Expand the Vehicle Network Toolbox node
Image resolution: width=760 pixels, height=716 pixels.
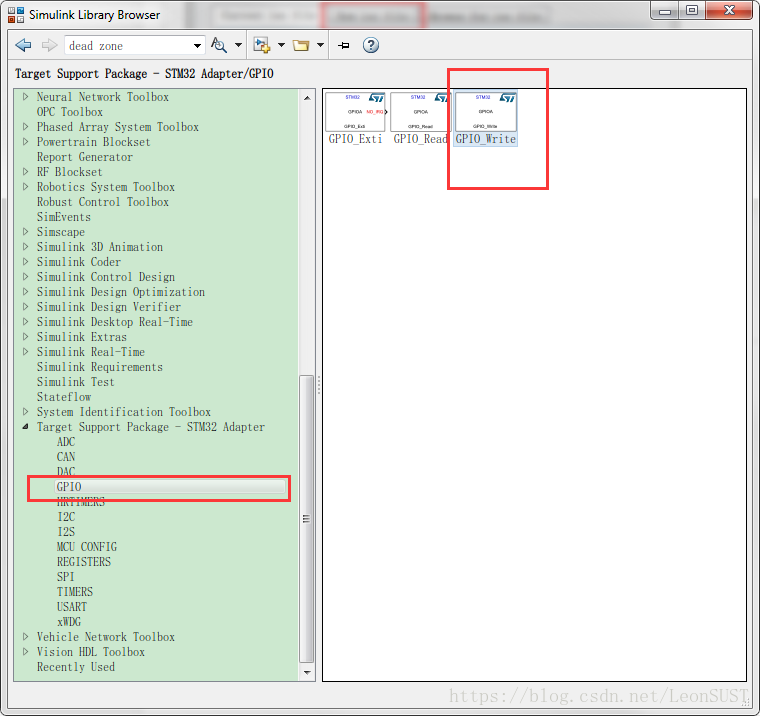click(26, 637)
